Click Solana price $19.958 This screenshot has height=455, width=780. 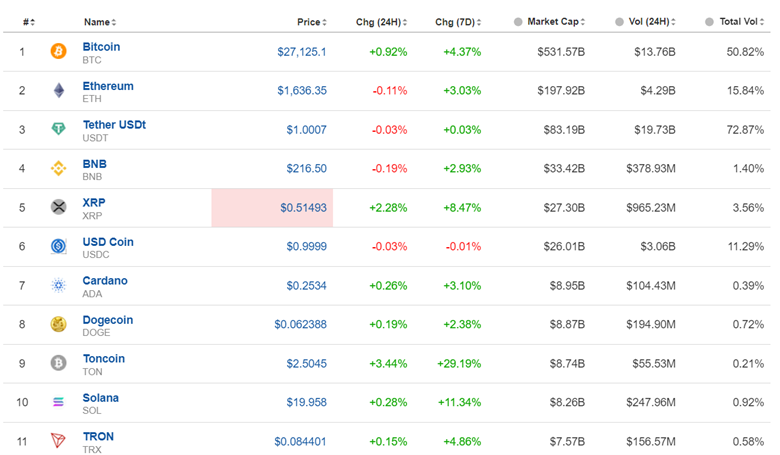pyautogui.click(x=306, y=402)
